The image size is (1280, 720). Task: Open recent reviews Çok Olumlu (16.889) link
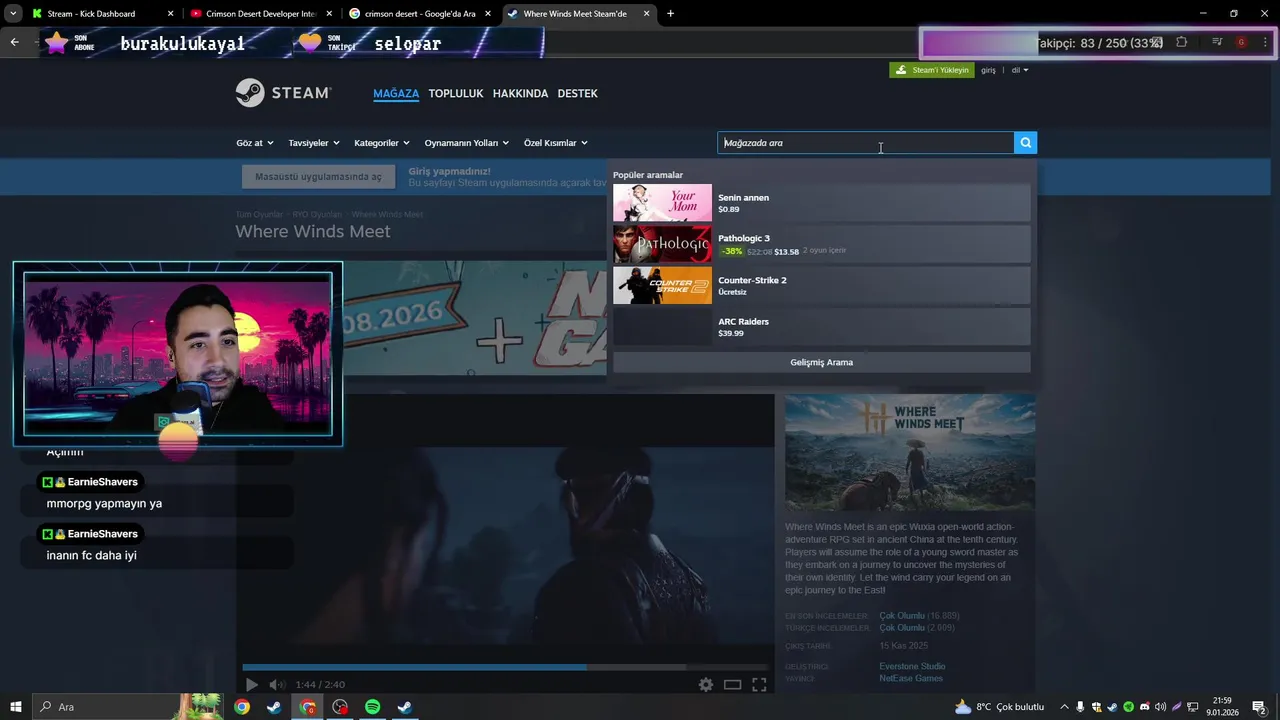click(919, 616)
